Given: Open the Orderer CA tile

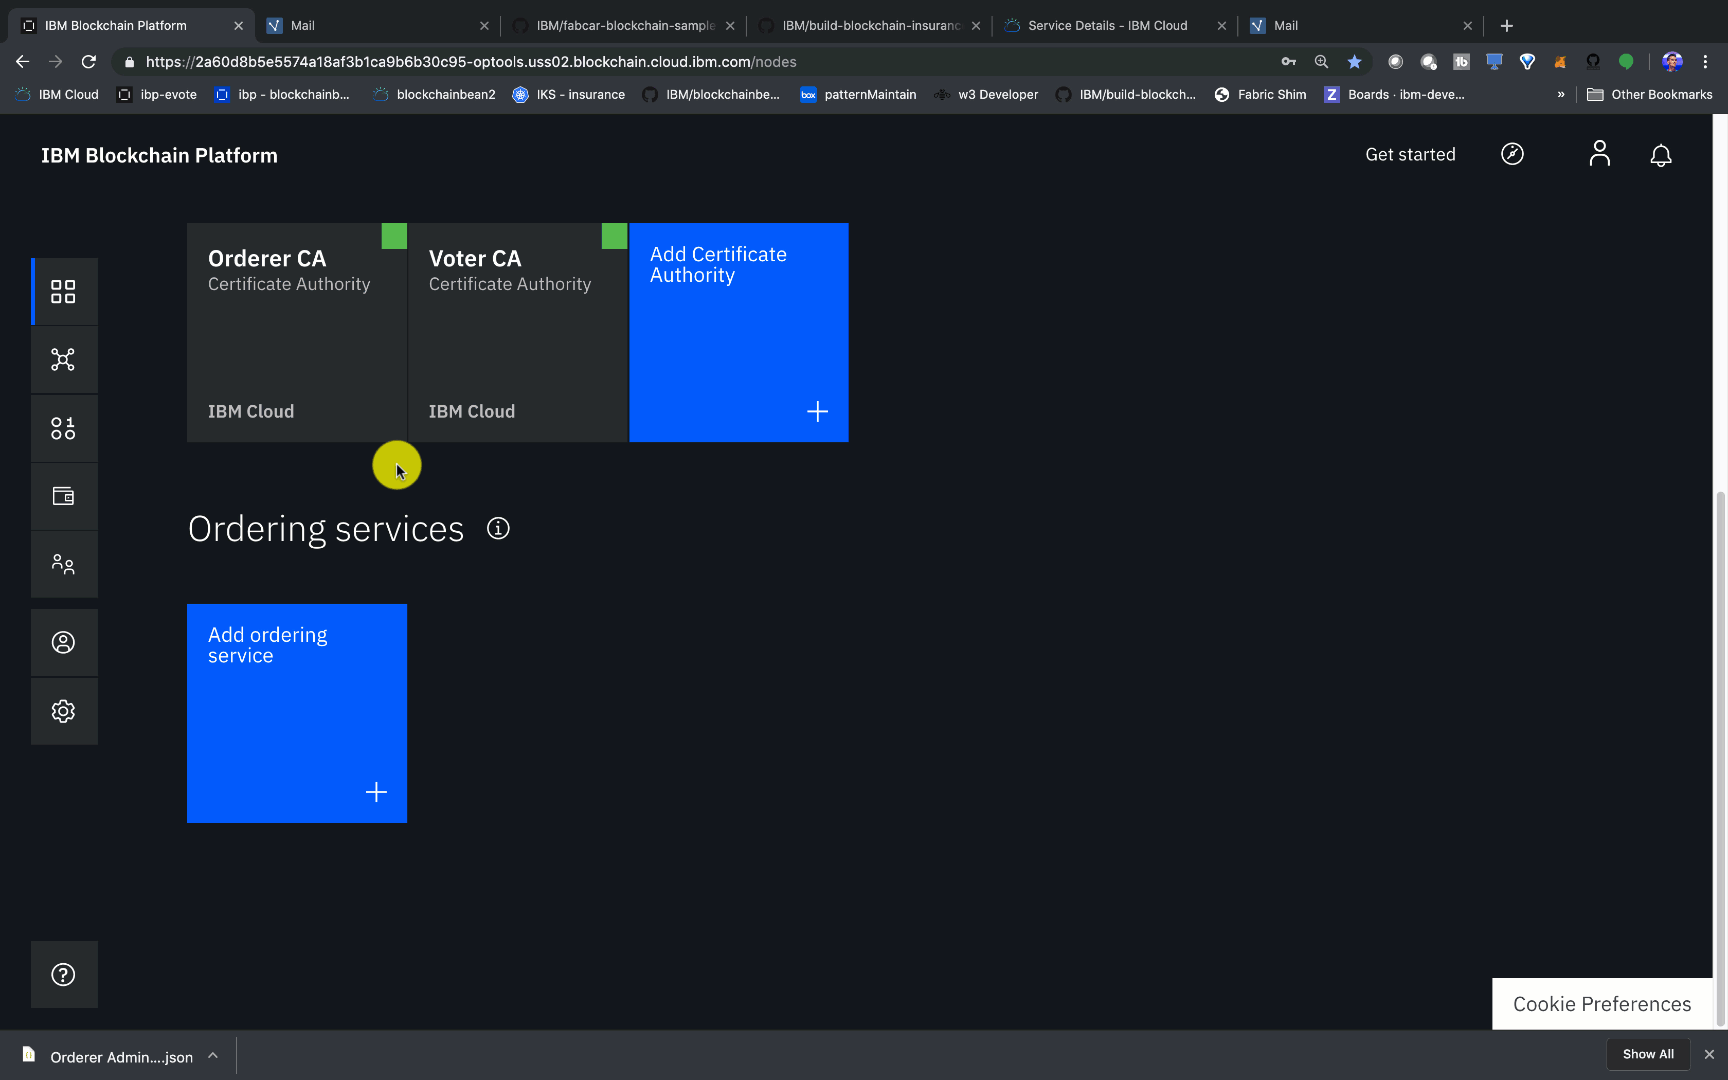Looking at the screenshot, I should [297, 332].
